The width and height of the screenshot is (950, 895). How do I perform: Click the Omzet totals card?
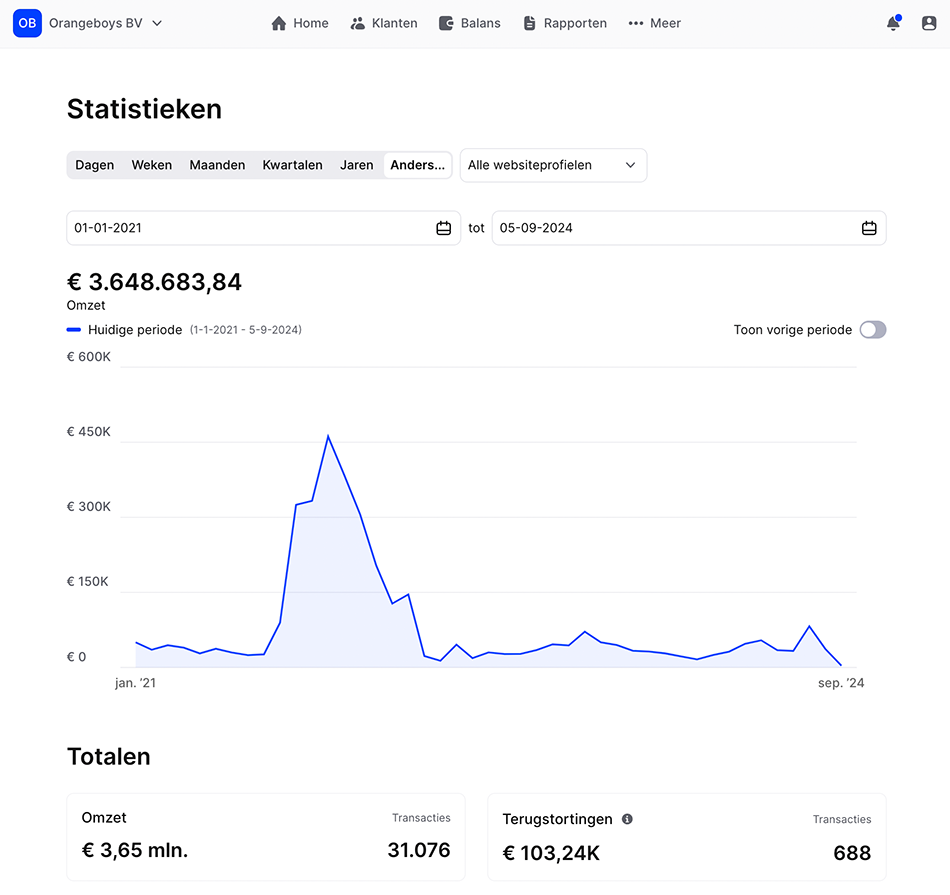coord(266,837)
